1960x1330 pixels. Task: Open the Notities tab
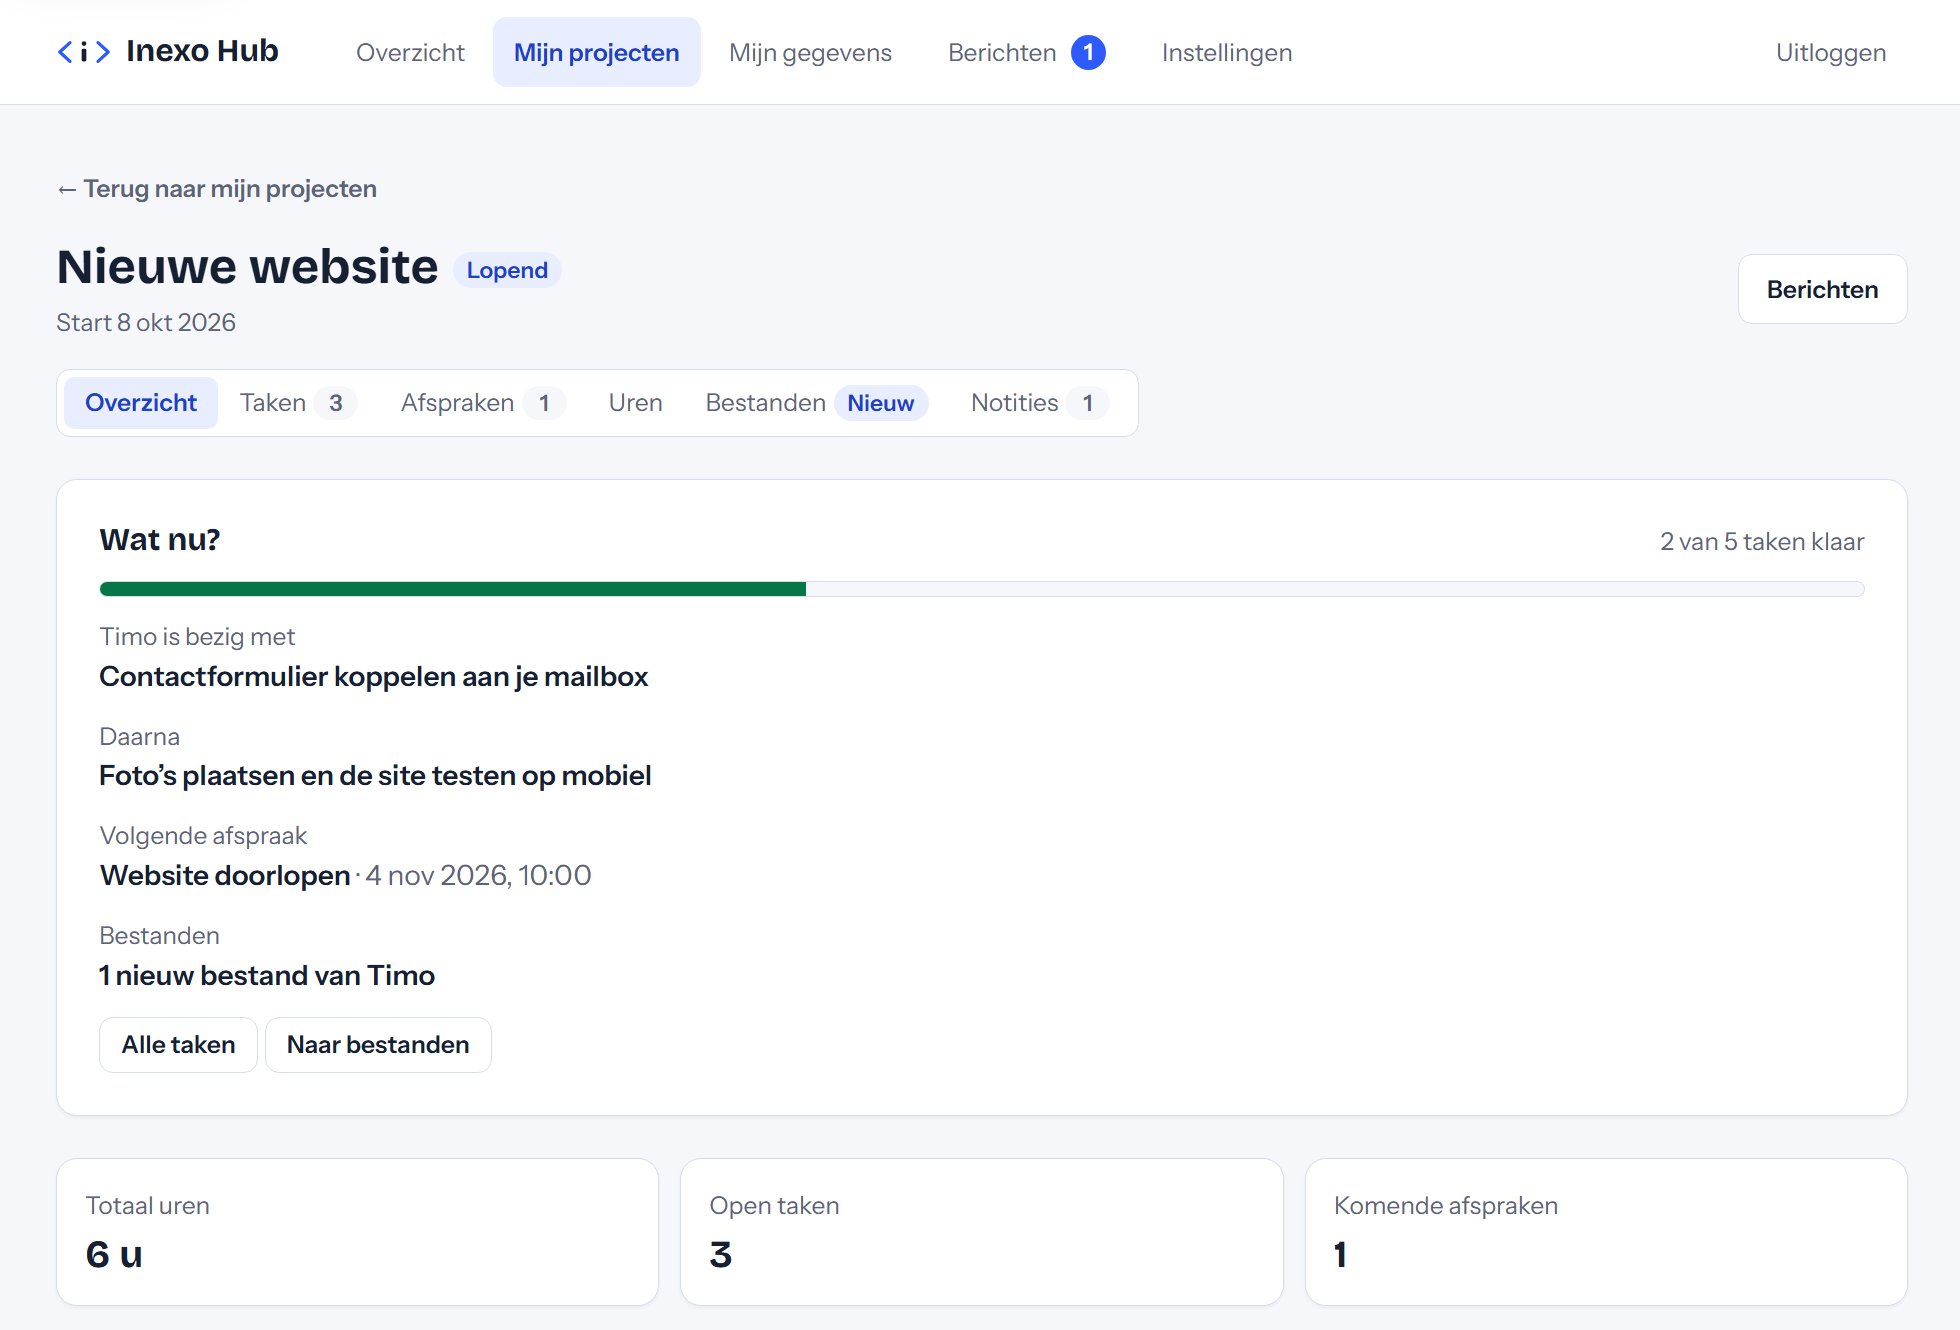1039,403
